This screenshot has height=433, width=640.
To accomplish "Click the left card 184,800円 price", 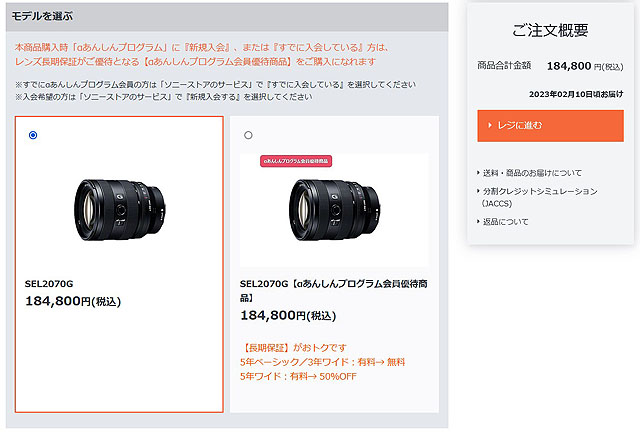I will (73, 301).
